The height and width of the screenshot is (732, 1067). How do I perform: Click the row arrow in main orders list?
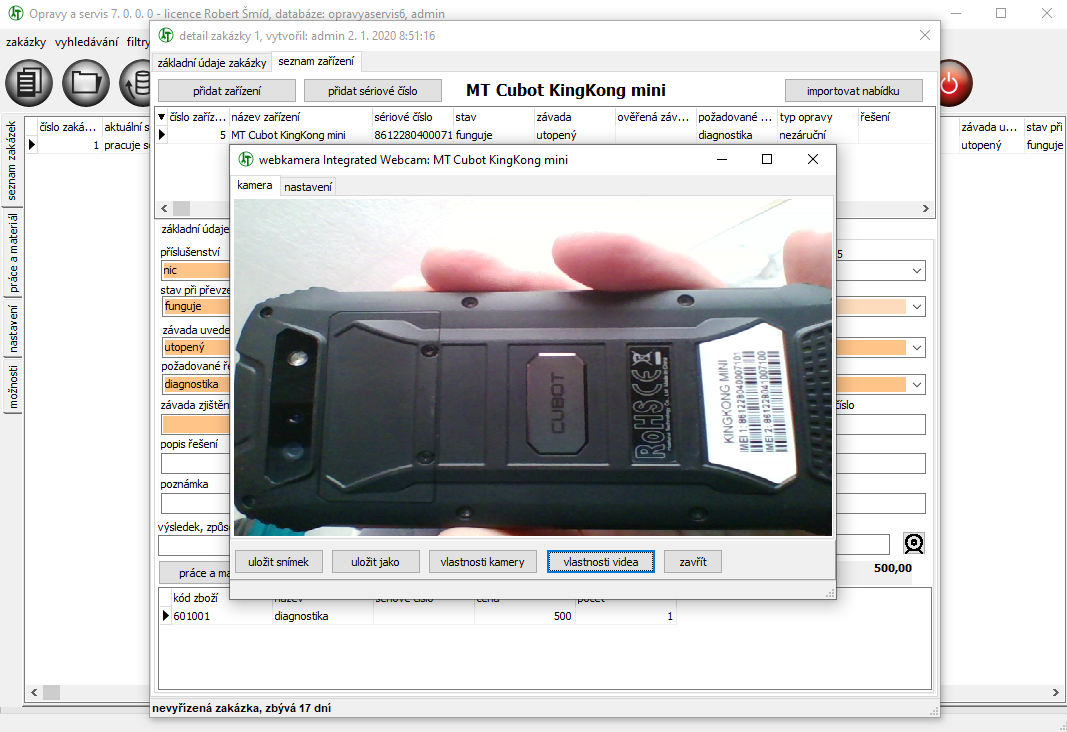(31, 144)
